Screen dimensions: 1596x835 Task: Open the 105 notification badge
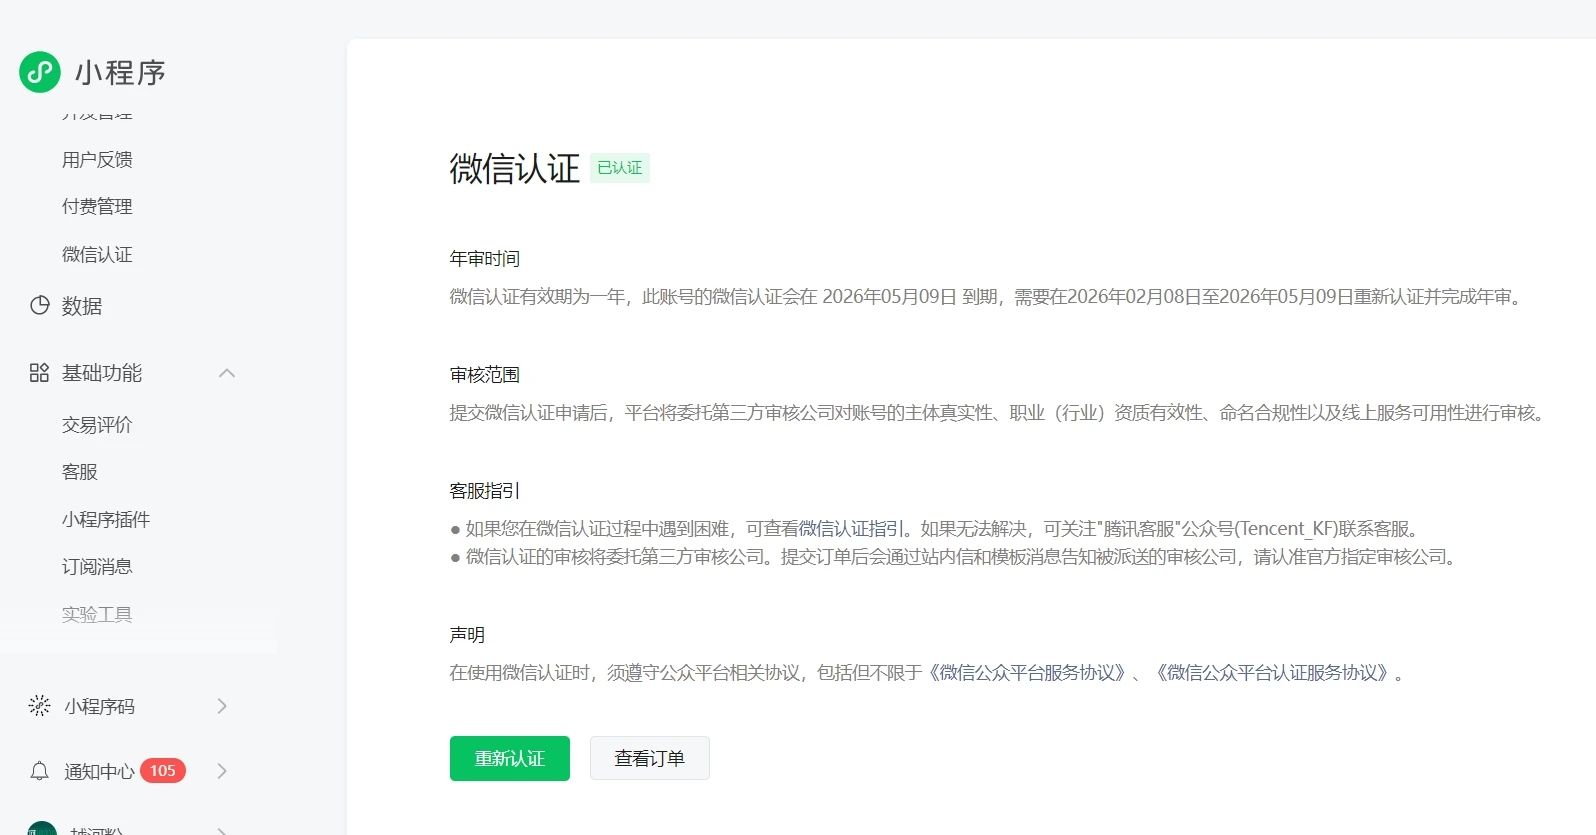(163, 771)
